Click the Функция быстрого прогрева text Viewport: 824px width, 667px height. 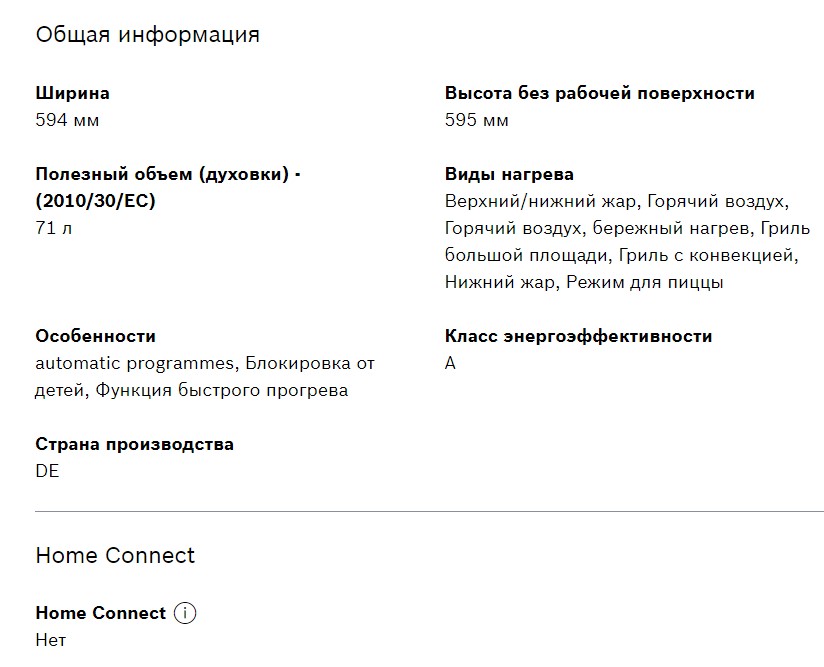pos(222,390)
